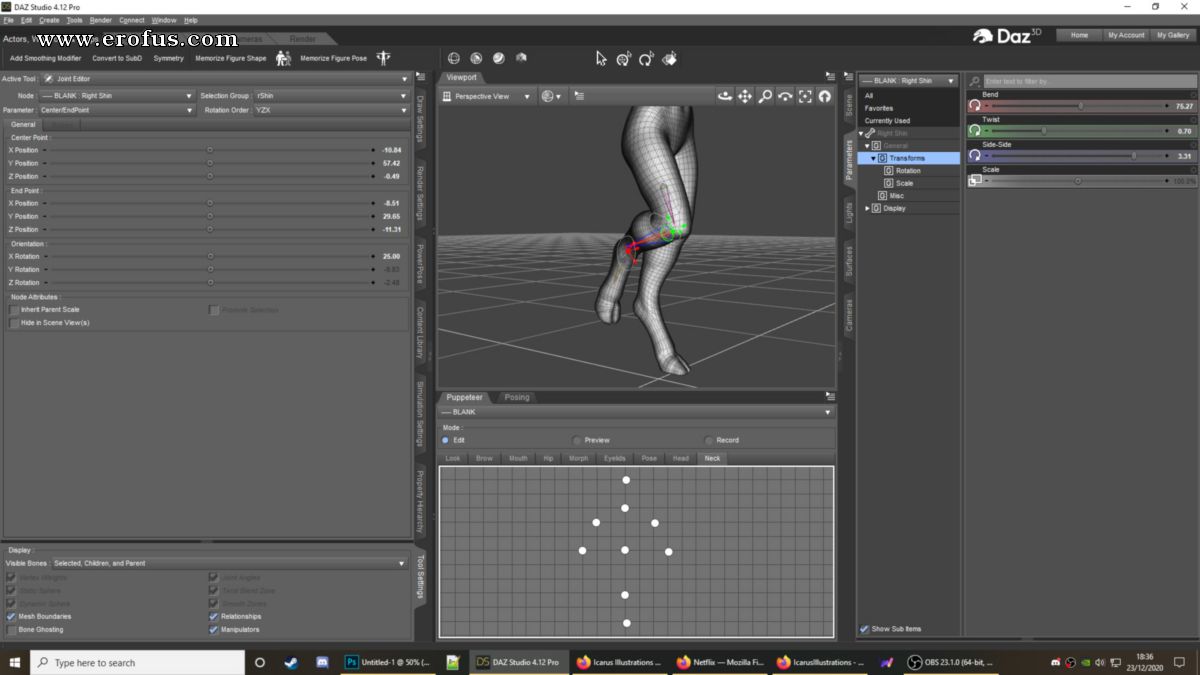Screen dimensions: 1200x675
Task: Click the Memorize Figure Pose figure icon
Action: pos(383,58)
